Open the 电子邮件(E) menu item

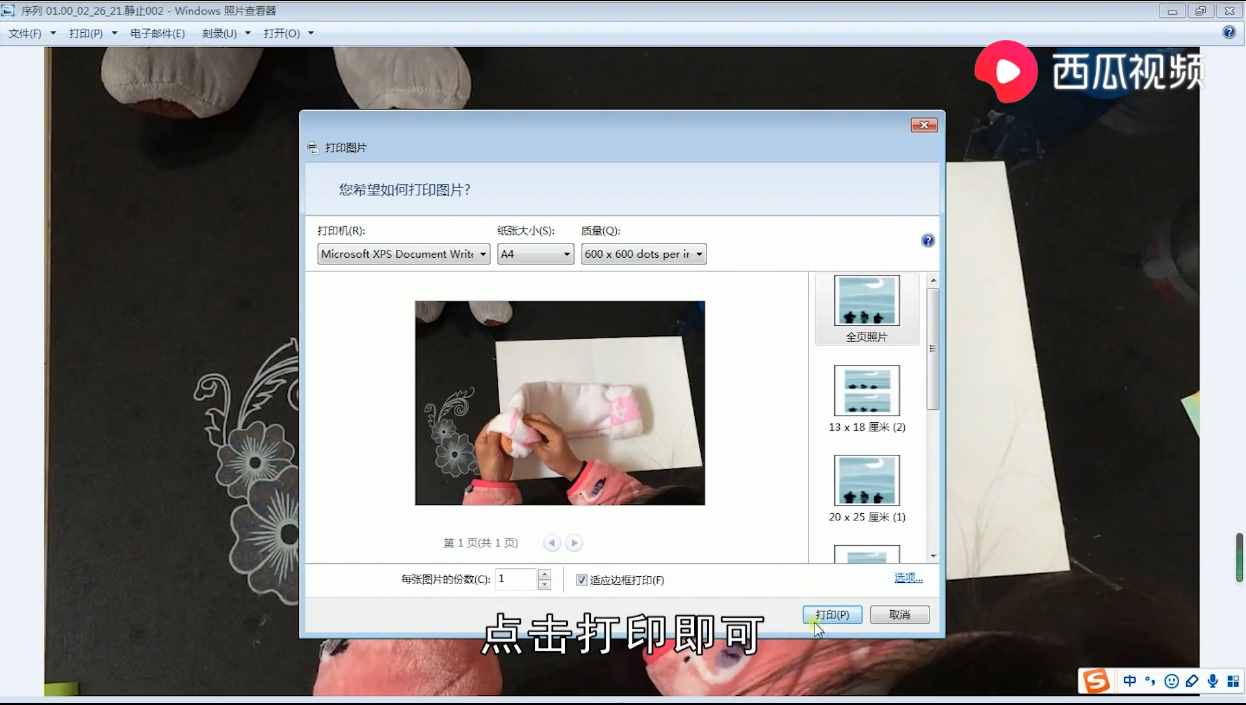pyautogui.click(x=157, y=33)
